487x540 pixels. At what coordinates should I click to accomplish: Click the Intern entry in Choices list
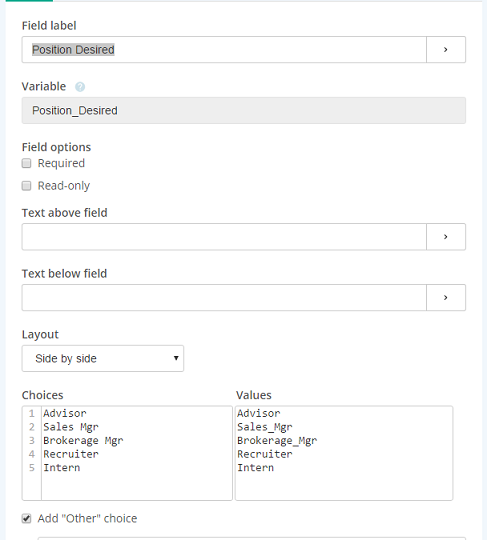62,468
